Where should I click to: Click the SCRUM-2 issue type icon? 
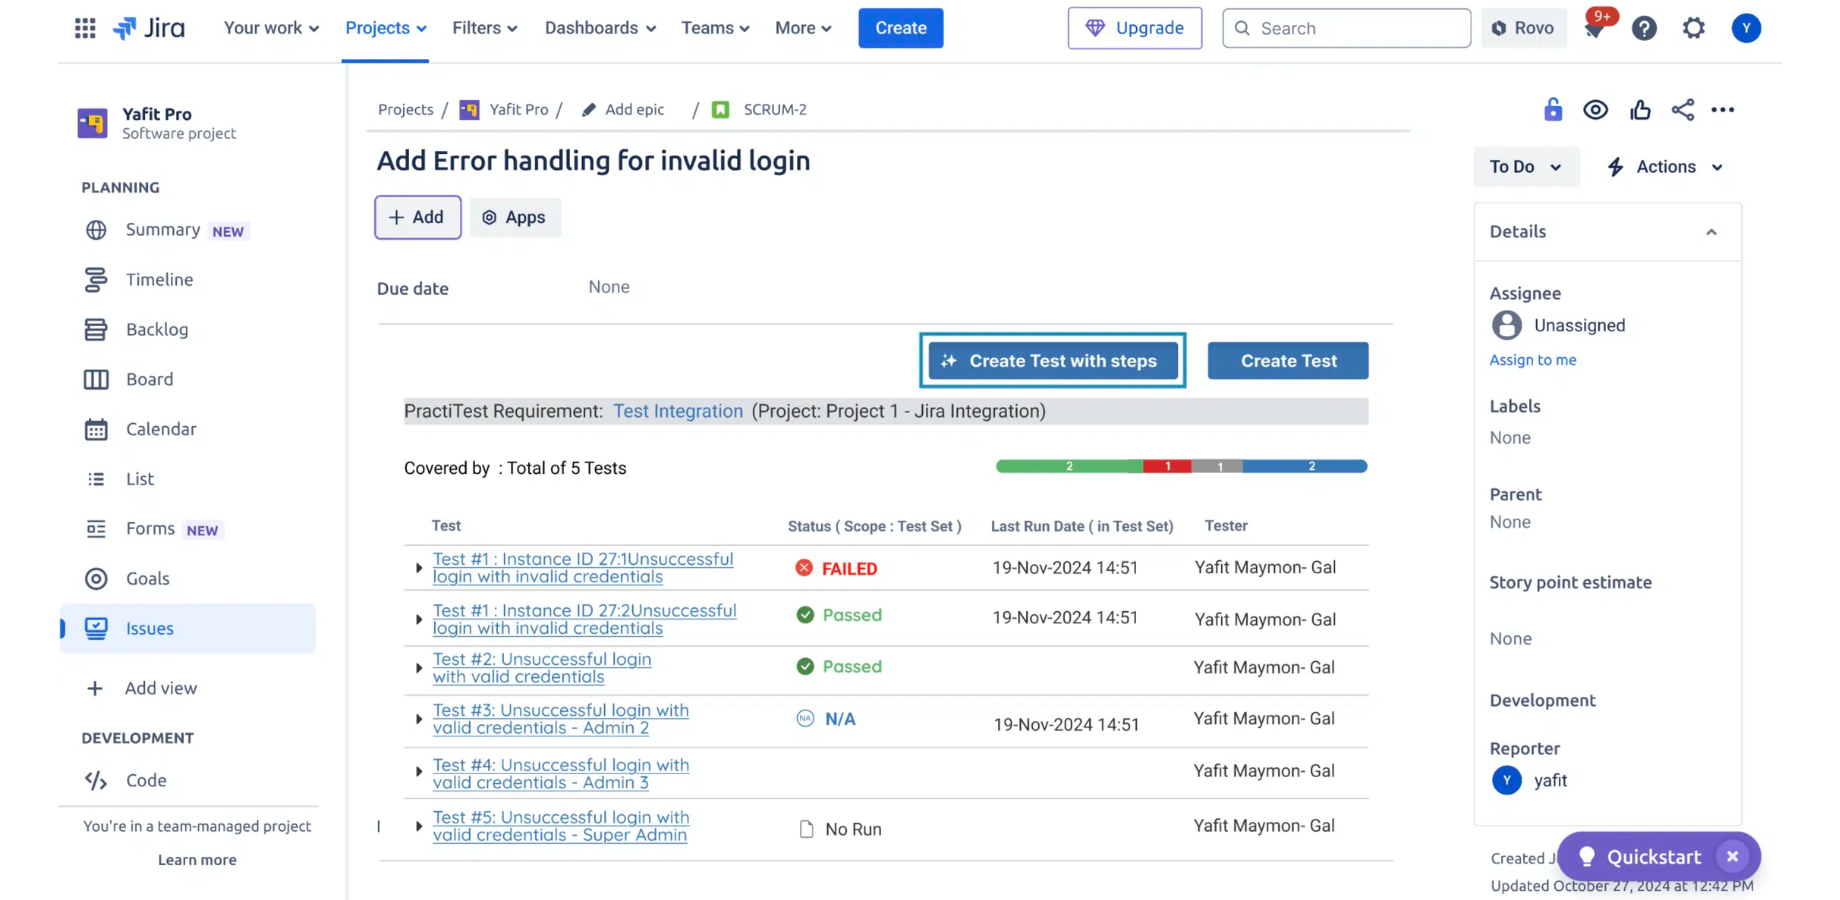(720, 110)
